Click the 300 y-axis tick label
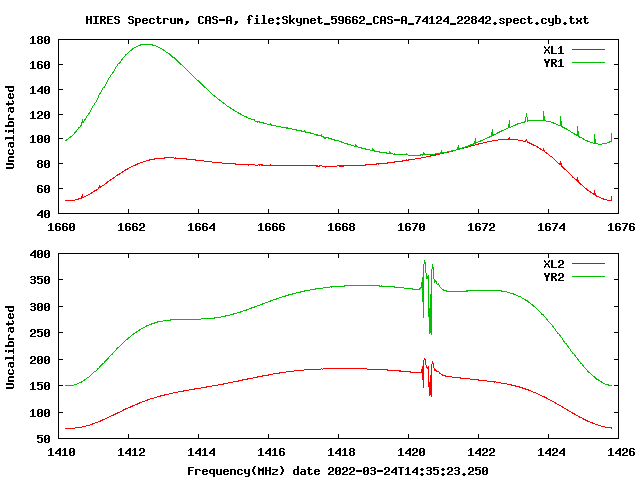 tap(40, 307)
